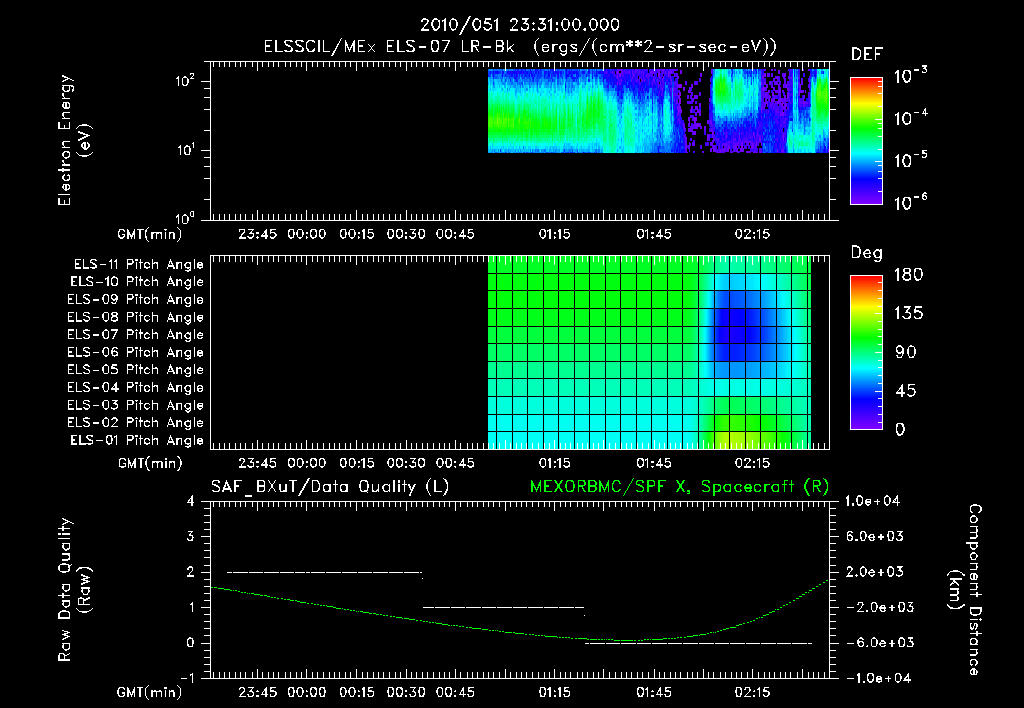
Task: Click 02:15 tick under the pitch angle plot
Action: point(752,463)
